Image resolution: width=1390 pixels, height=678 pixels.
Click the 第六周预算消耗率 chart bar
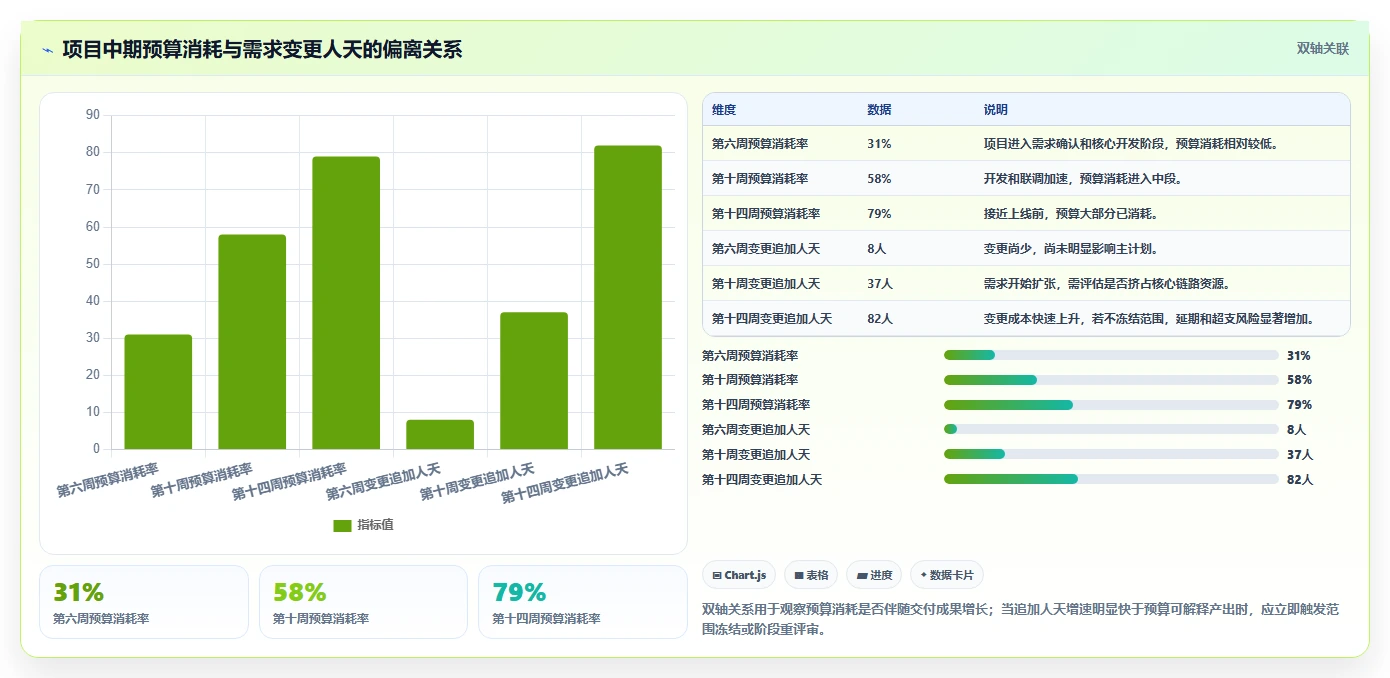158,392
